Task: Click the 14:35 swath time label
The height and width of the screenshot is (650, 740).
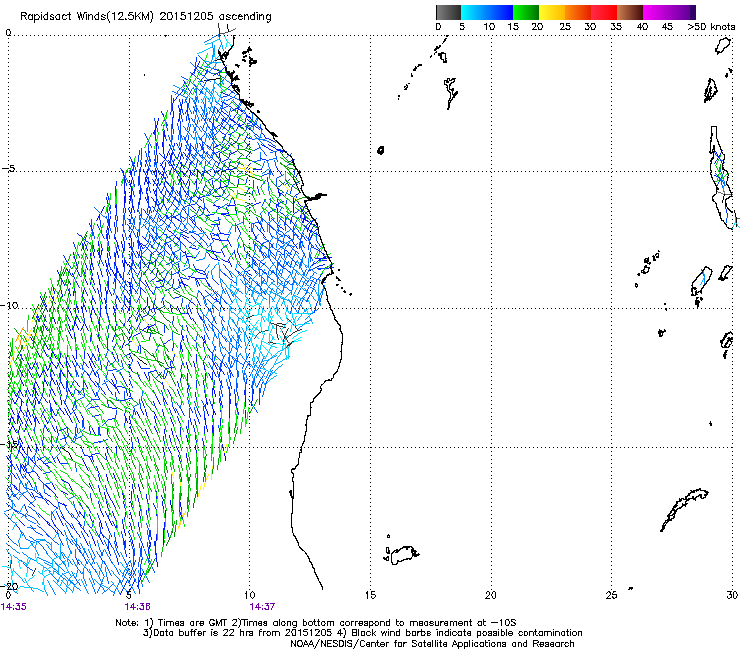Action: [14, 607]
